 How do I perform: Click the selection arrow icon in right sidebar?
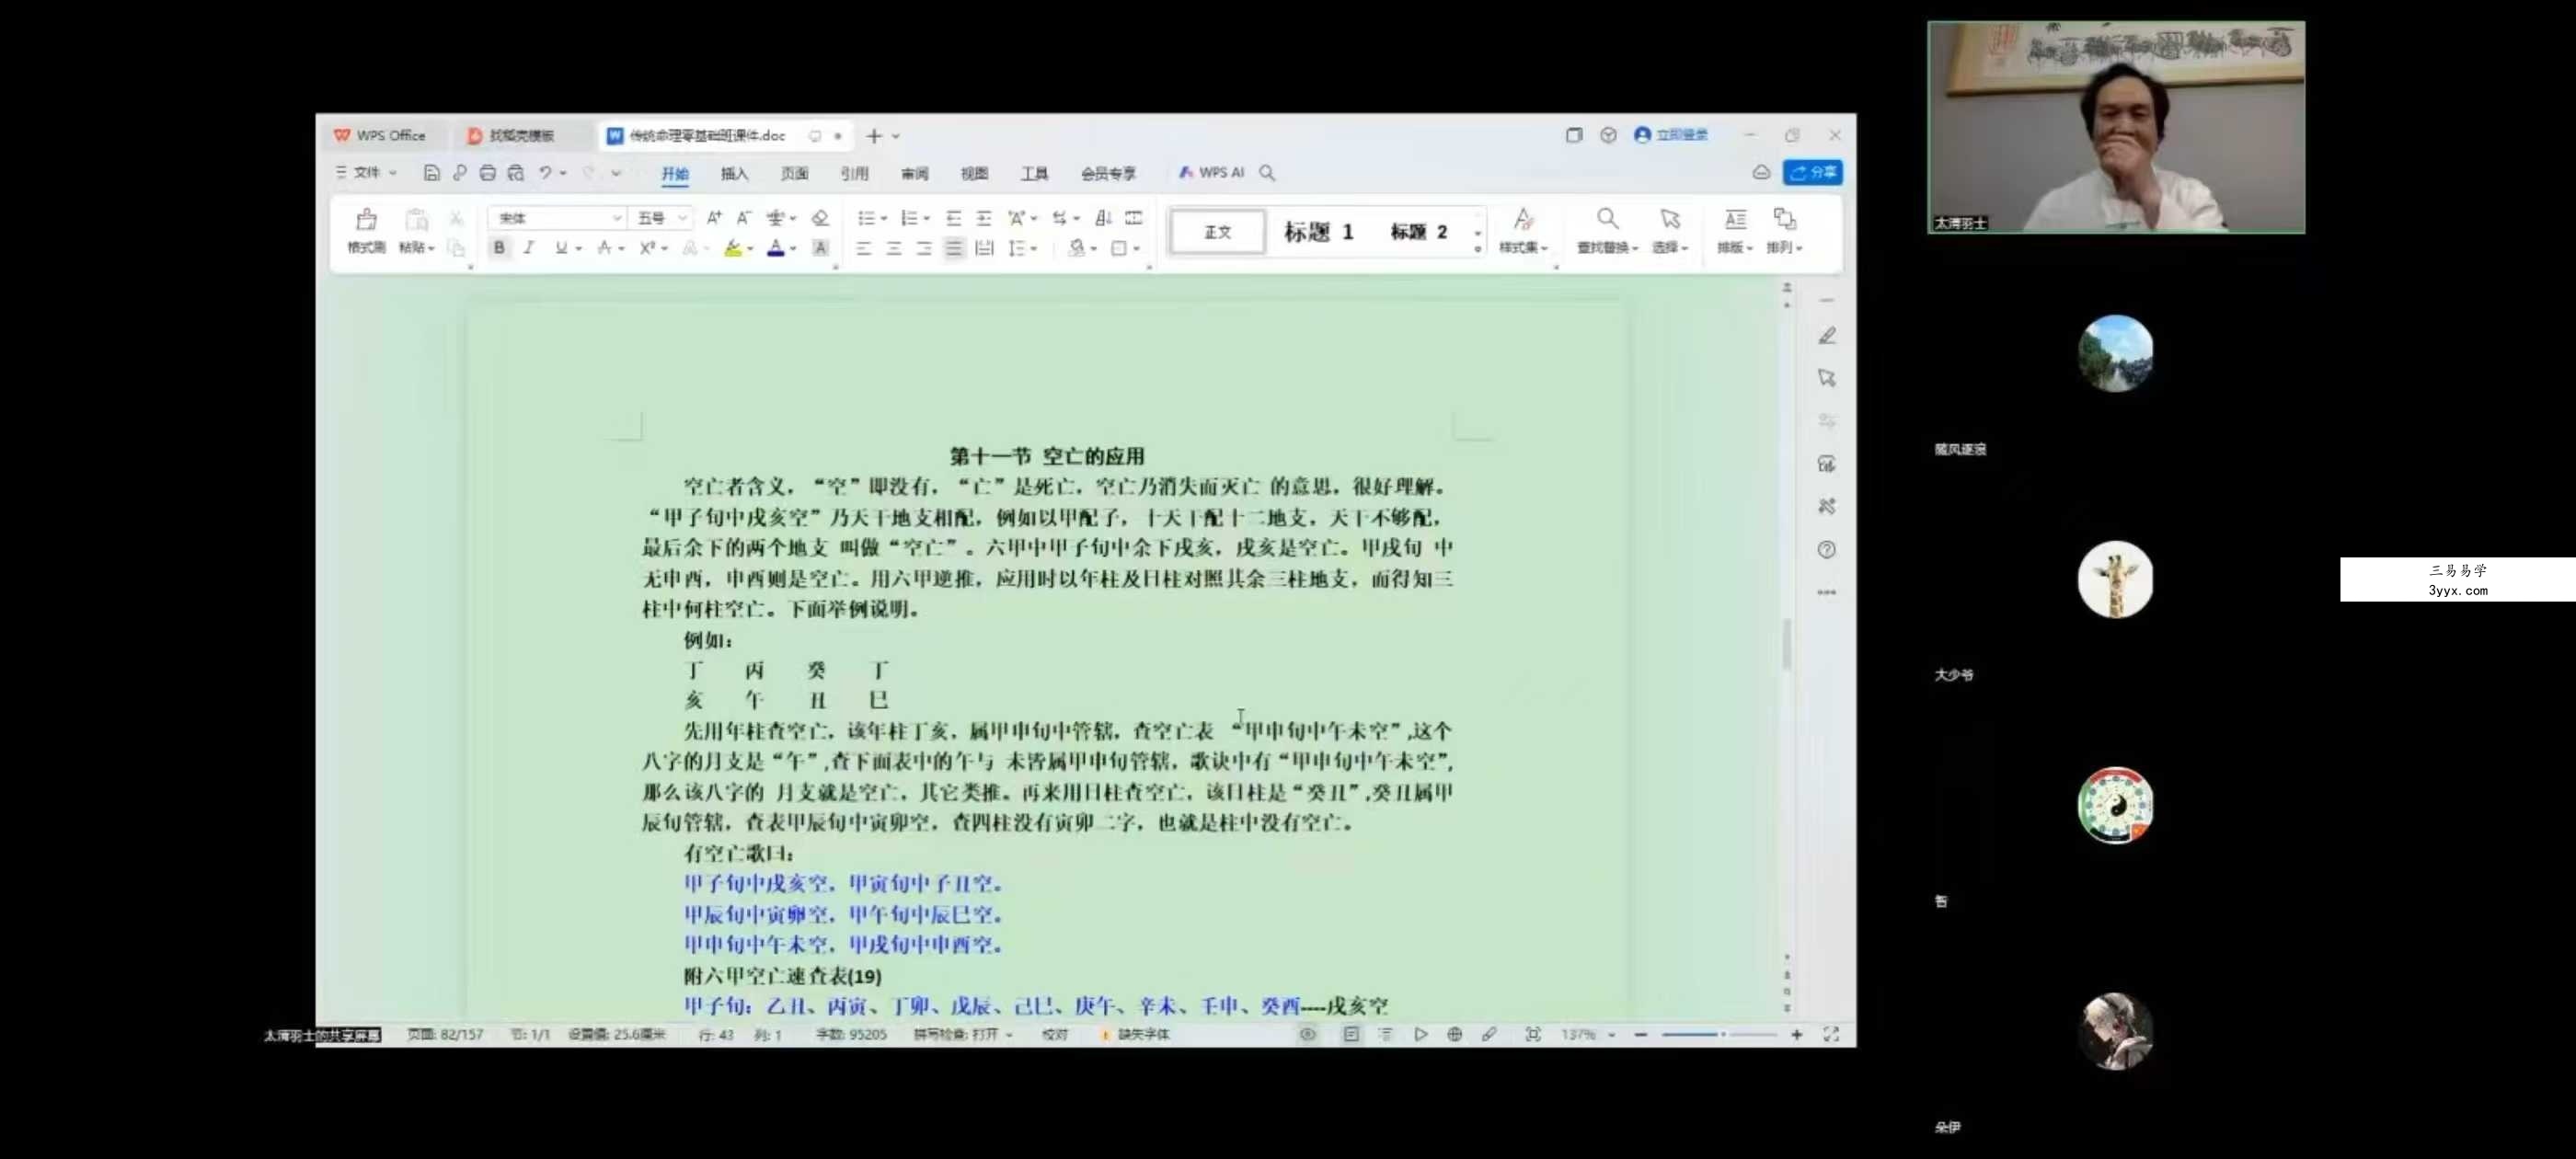click(1827, 378)
